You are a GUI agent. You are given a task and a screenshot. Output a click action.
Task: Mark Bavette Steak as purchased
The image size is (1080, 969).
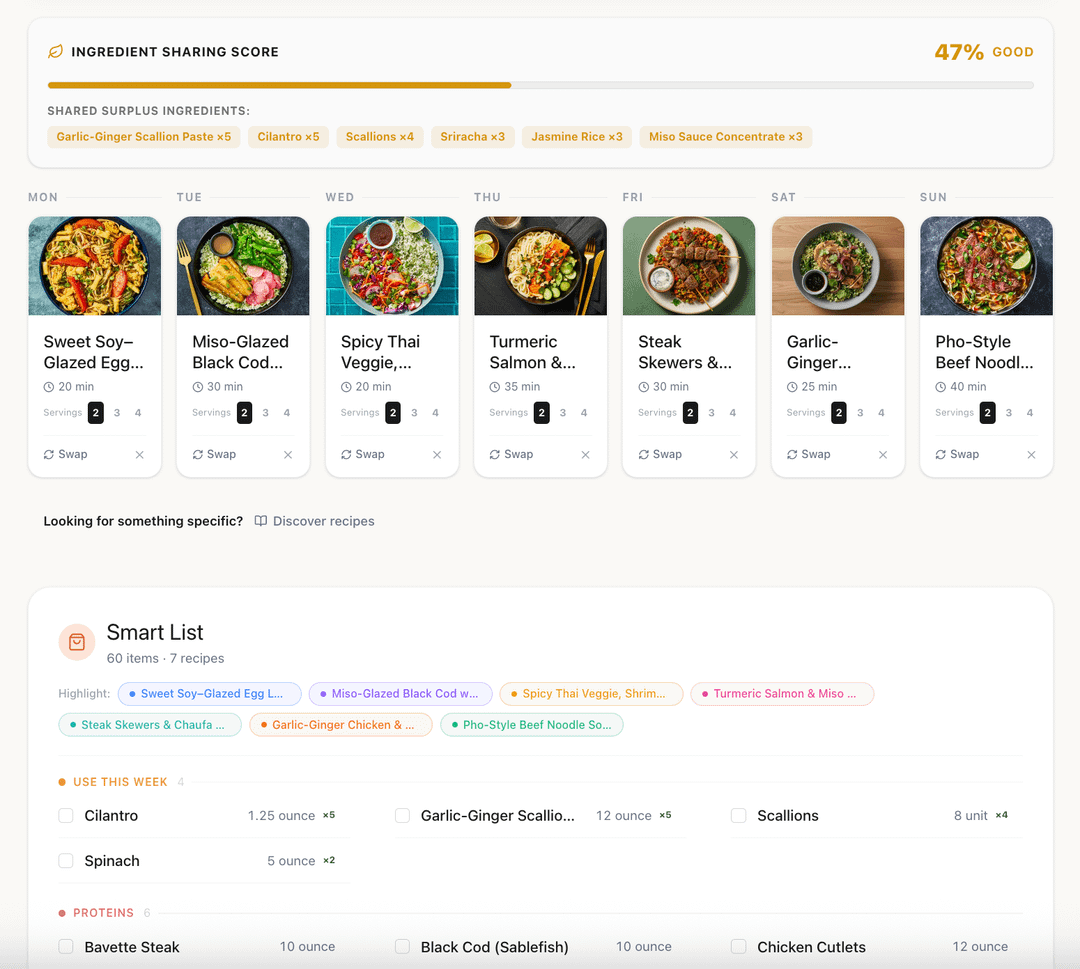(66, 947)
